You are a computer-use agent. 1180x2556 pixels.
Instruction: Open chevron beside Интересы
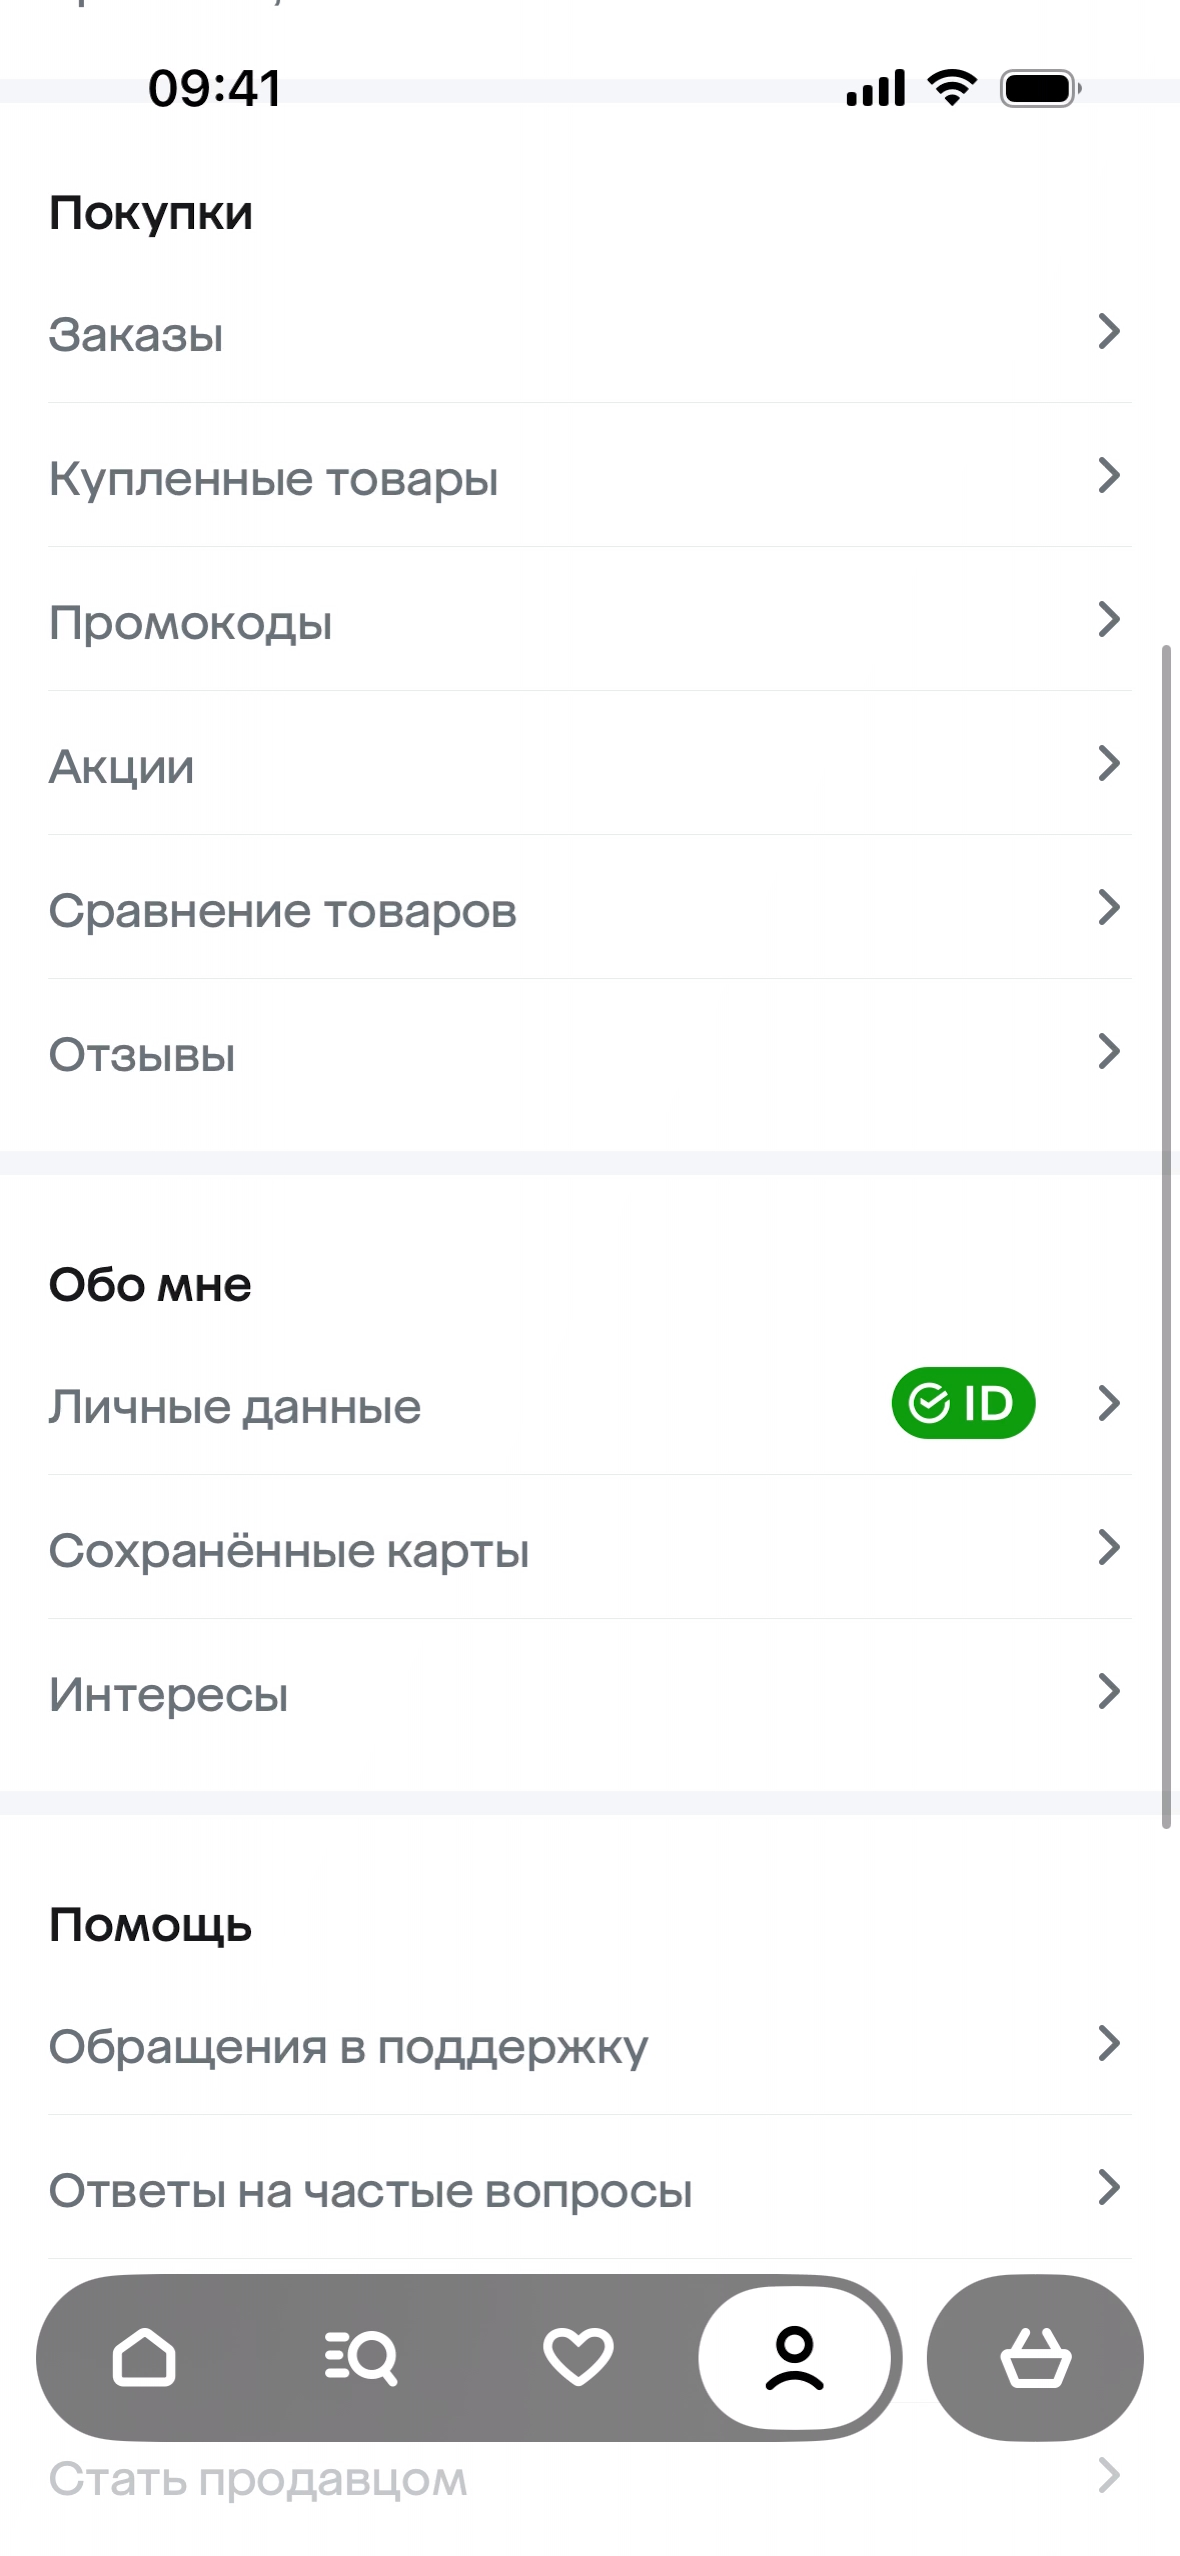click(1108, 1692)
